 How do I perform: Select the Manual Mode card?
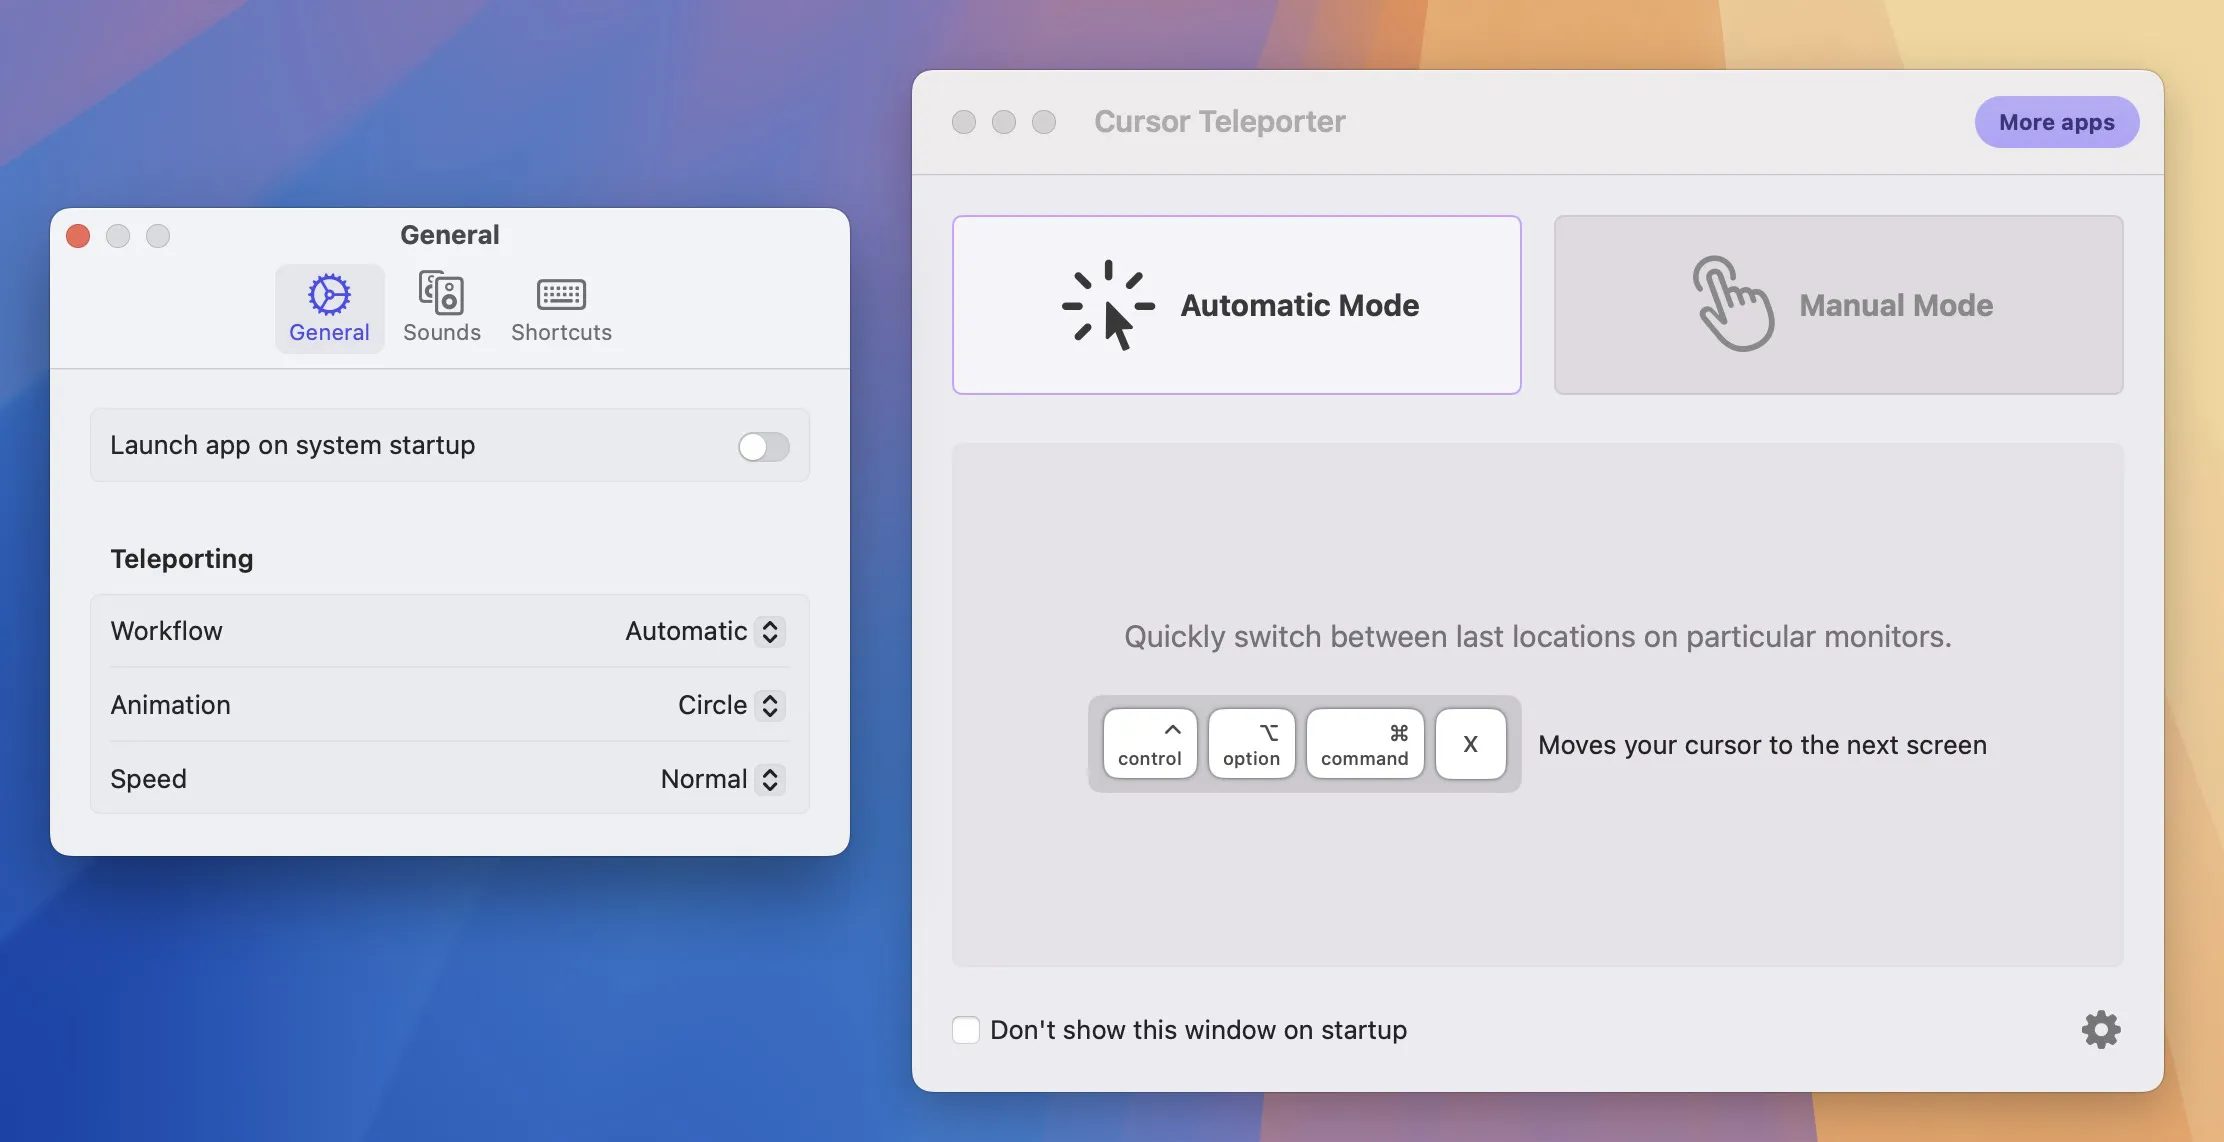1838,305
